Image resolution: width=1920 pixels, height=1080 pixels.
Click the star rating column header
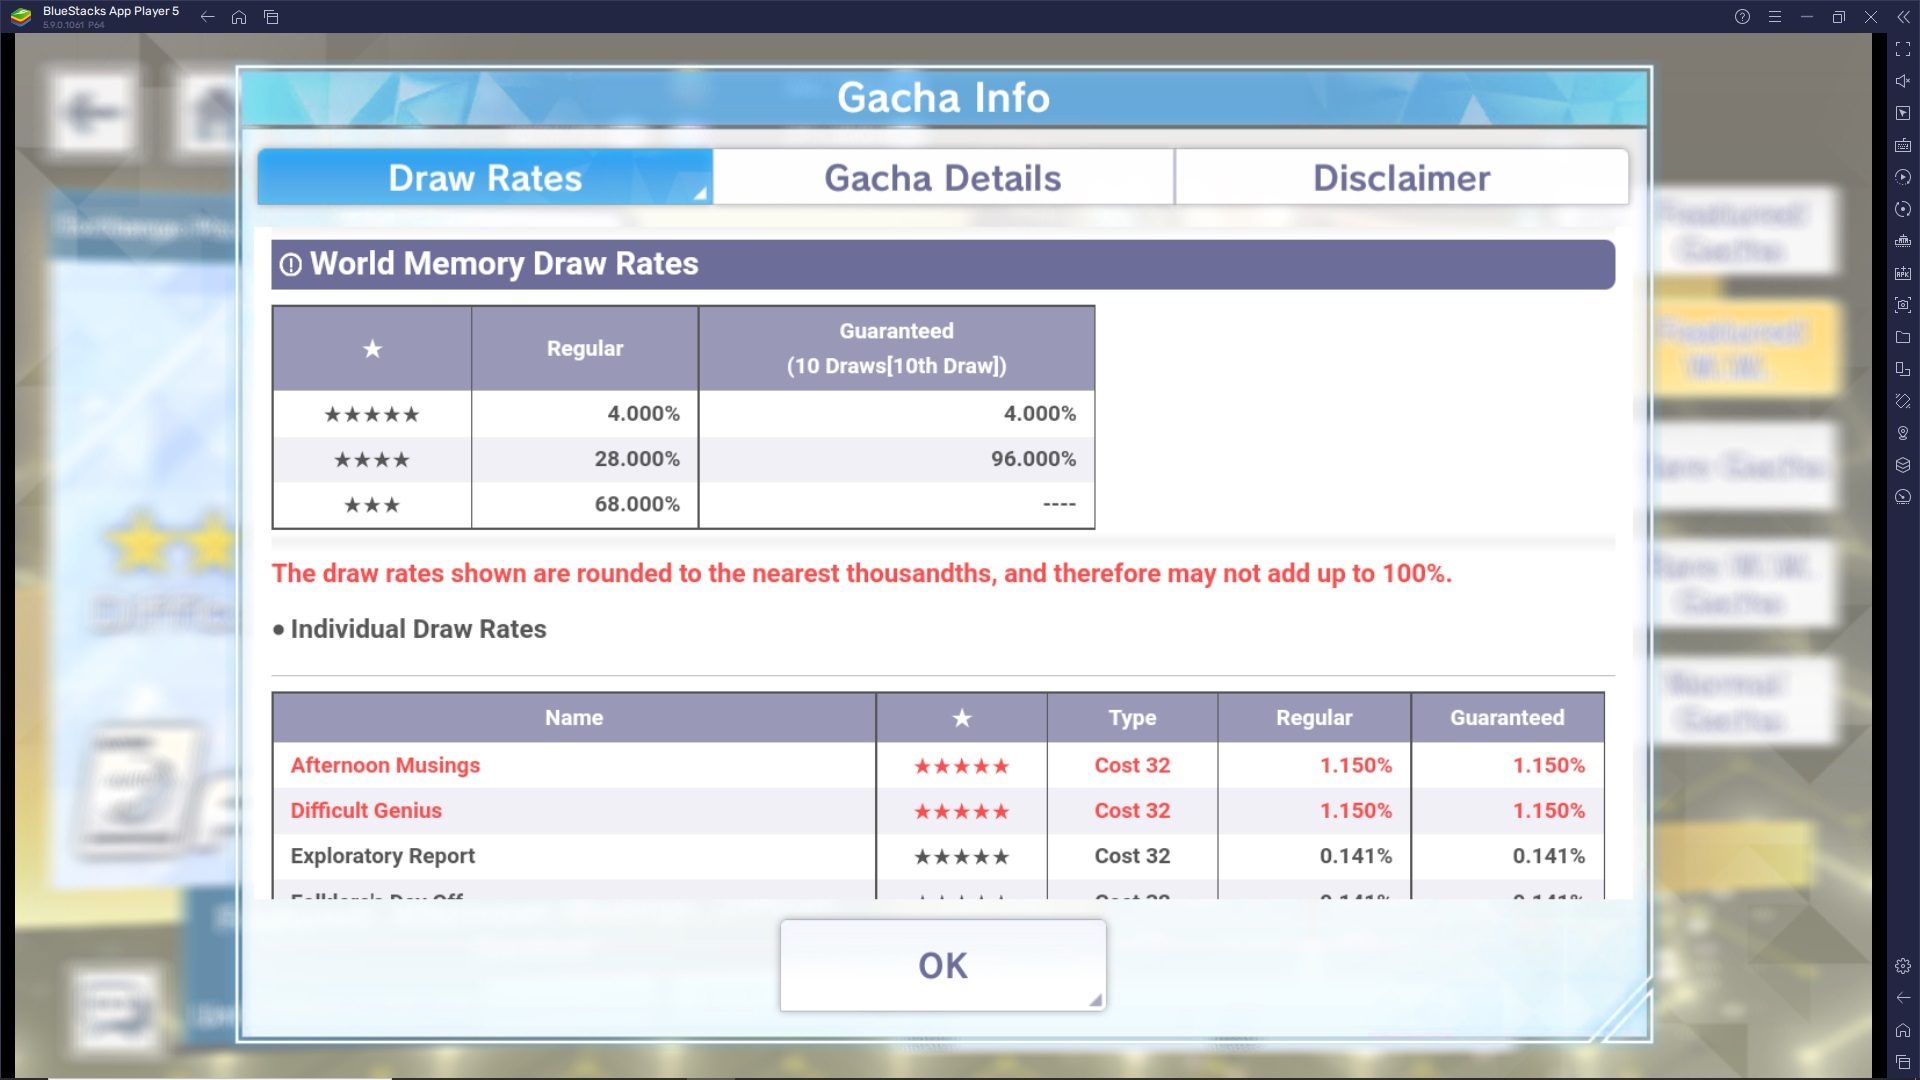(961, 717)
